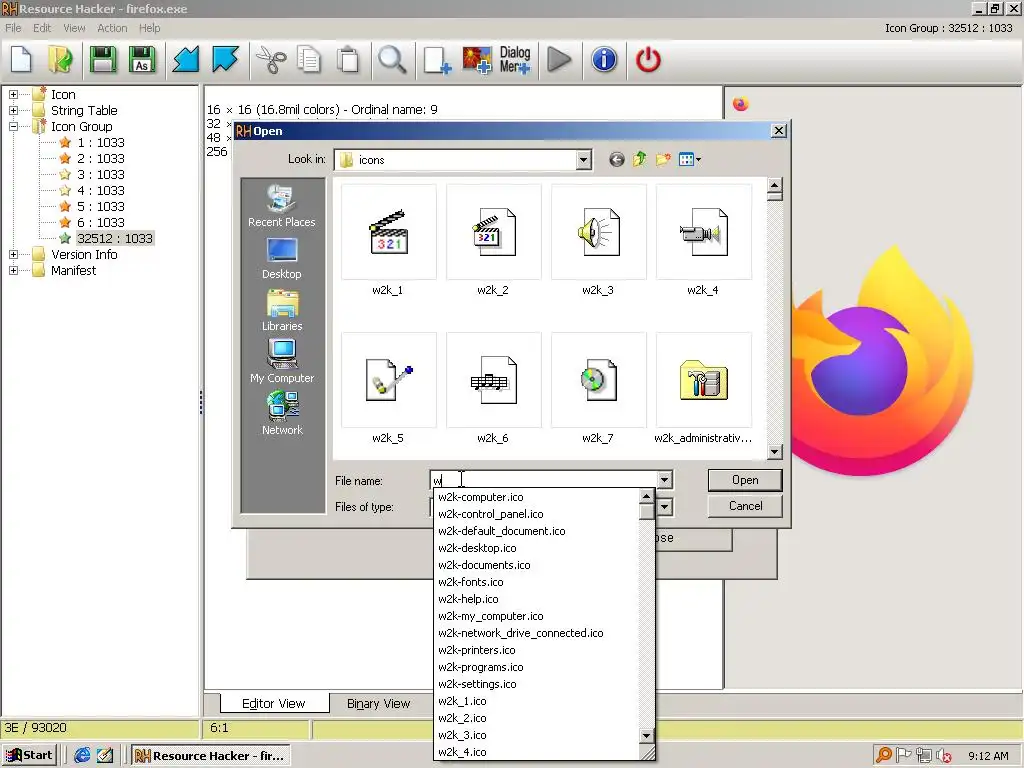Go to Desktop in places sidebar
This screenshot has width=1024, height=768.
click(281, 259)
